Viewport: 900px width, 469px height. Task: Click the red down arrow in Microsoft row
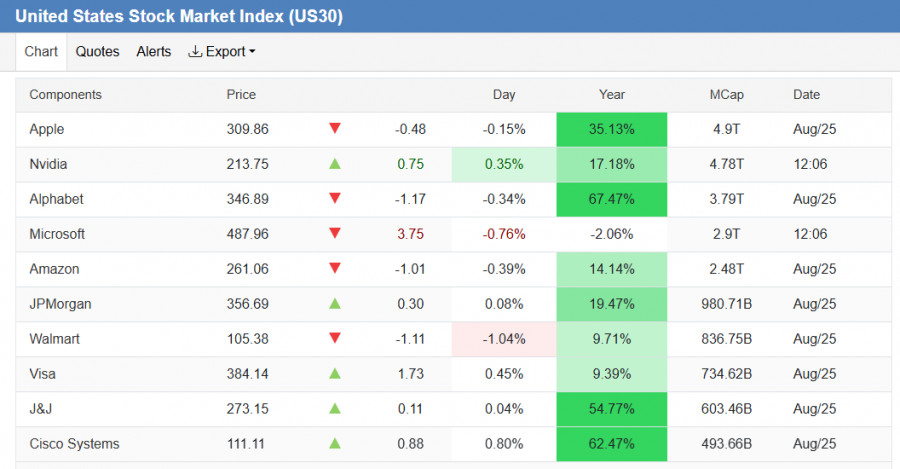(335, 233)
